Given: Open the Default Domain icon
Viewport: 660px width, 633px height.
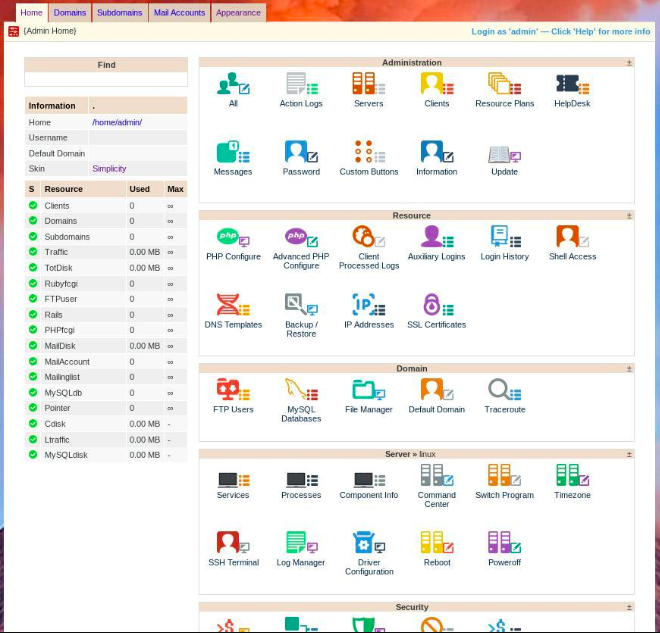Looking at the screenshot, I should (x=436, y=390).
